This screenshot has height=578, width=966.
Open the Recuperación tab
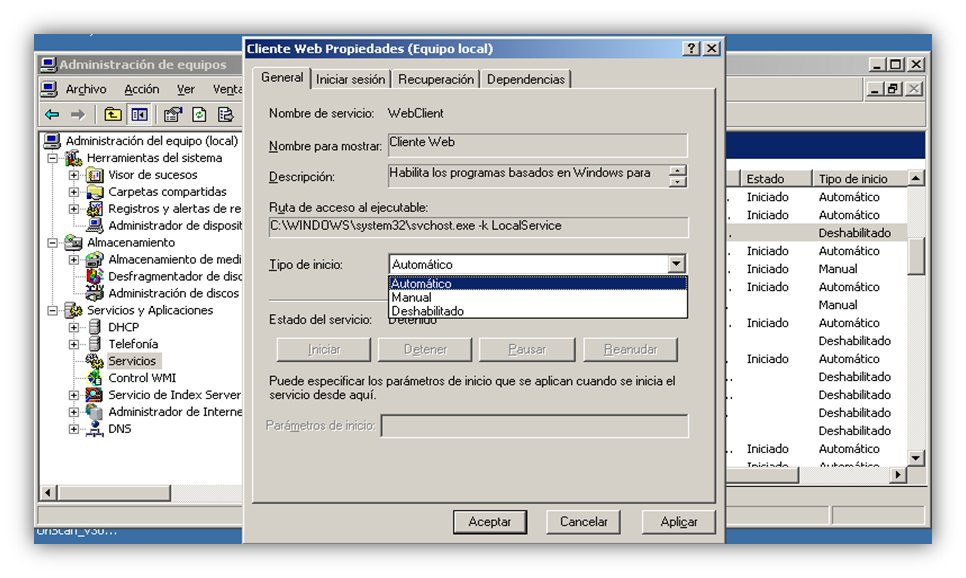[436, 79]
